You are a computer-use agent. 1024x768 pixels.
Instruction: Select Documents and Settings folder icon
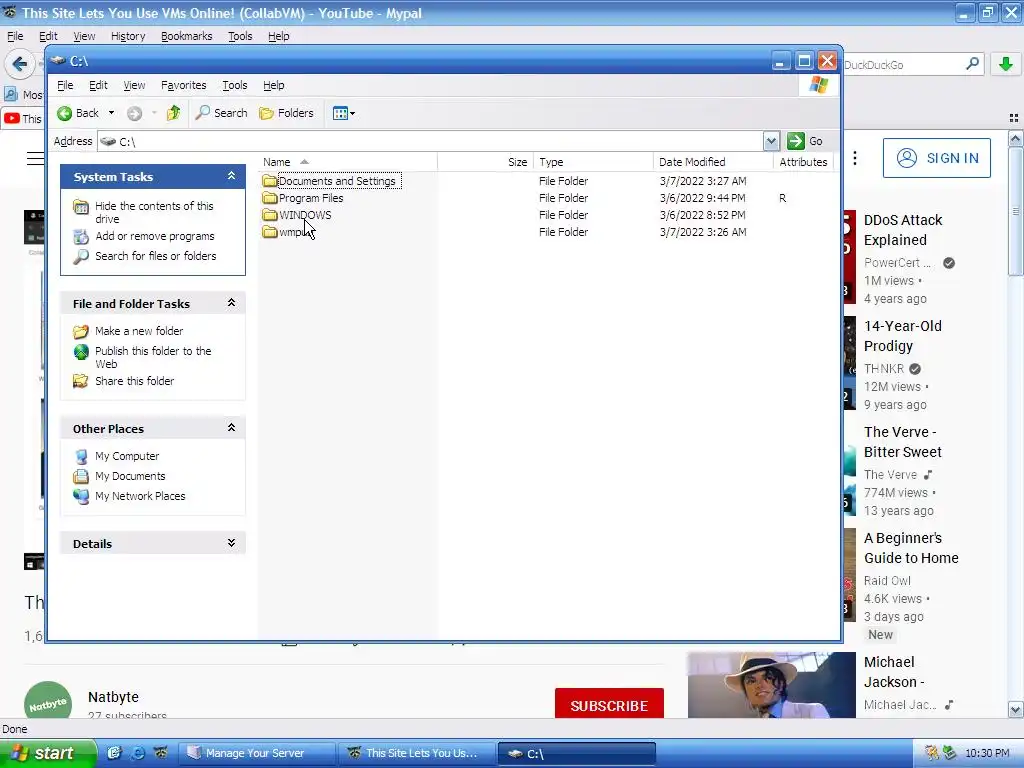(x=270, y=181)
